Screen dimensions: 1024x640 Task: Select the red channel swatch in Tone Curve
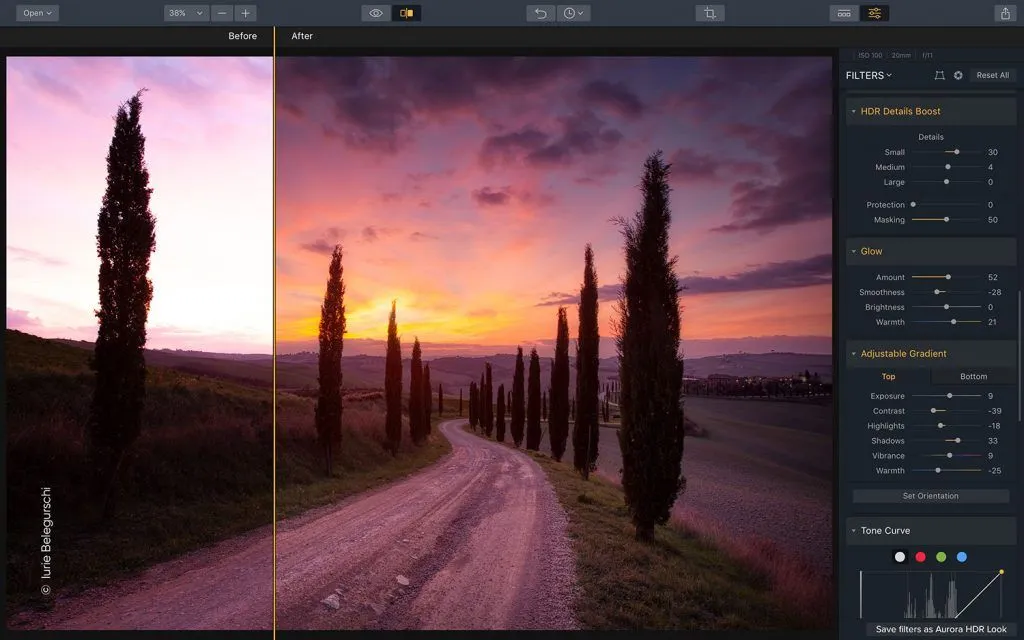click(x=920, y=556)
